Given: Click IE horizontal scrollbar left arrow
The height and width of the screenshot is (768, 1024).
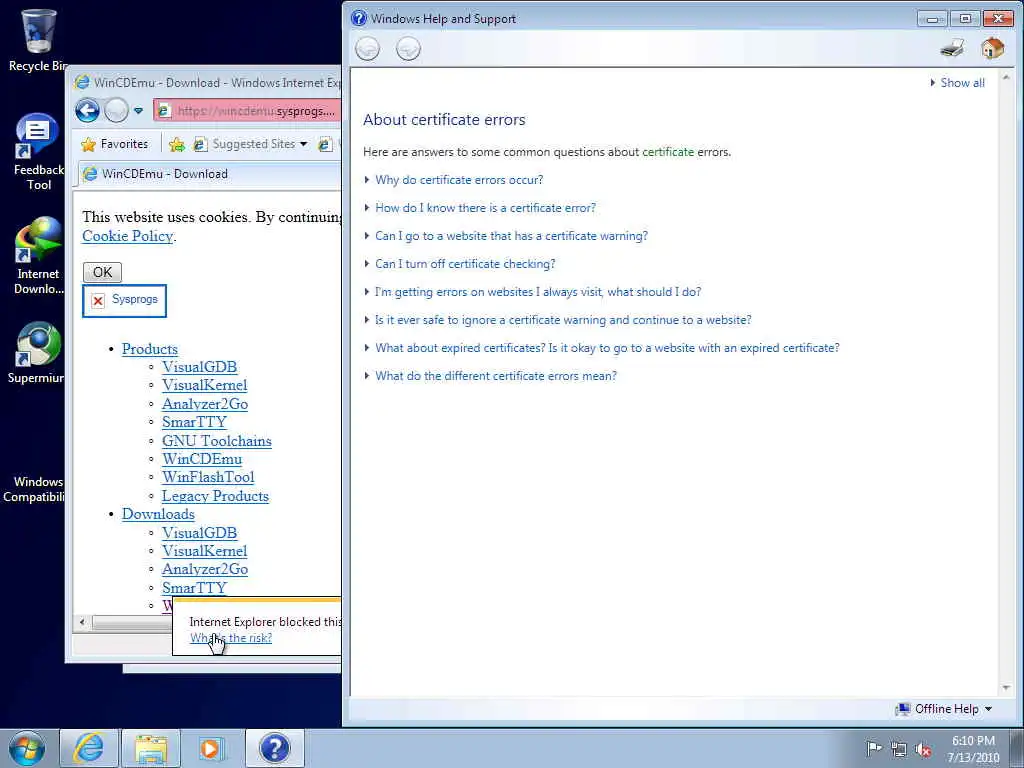Looking at the screenshot, I should [82, 622].
